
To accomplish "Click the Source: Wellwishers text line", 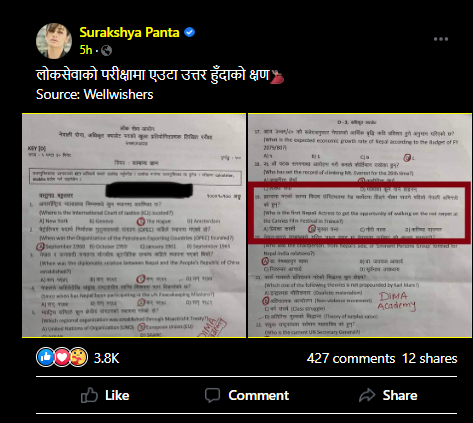I will pos(95,94).
